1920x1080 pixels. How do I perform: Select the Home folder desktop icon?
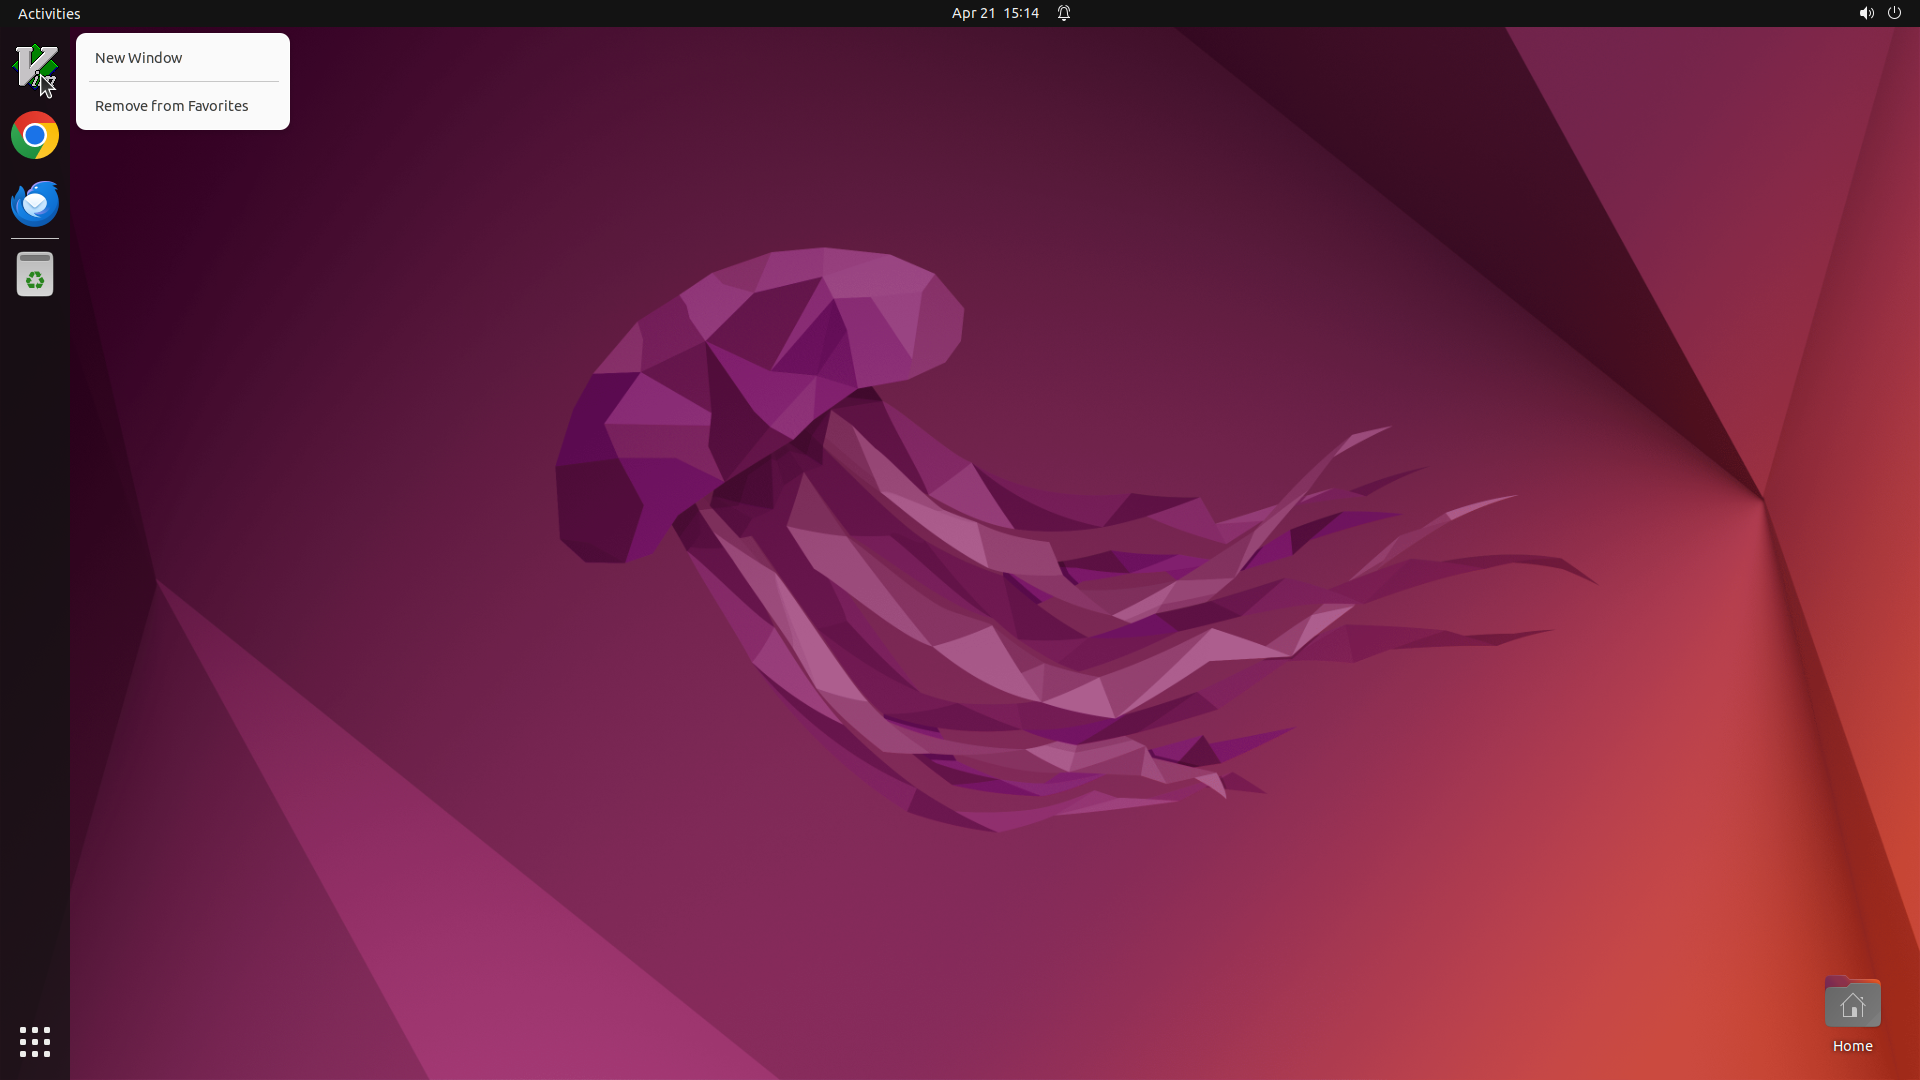tap(1852, 1003)
